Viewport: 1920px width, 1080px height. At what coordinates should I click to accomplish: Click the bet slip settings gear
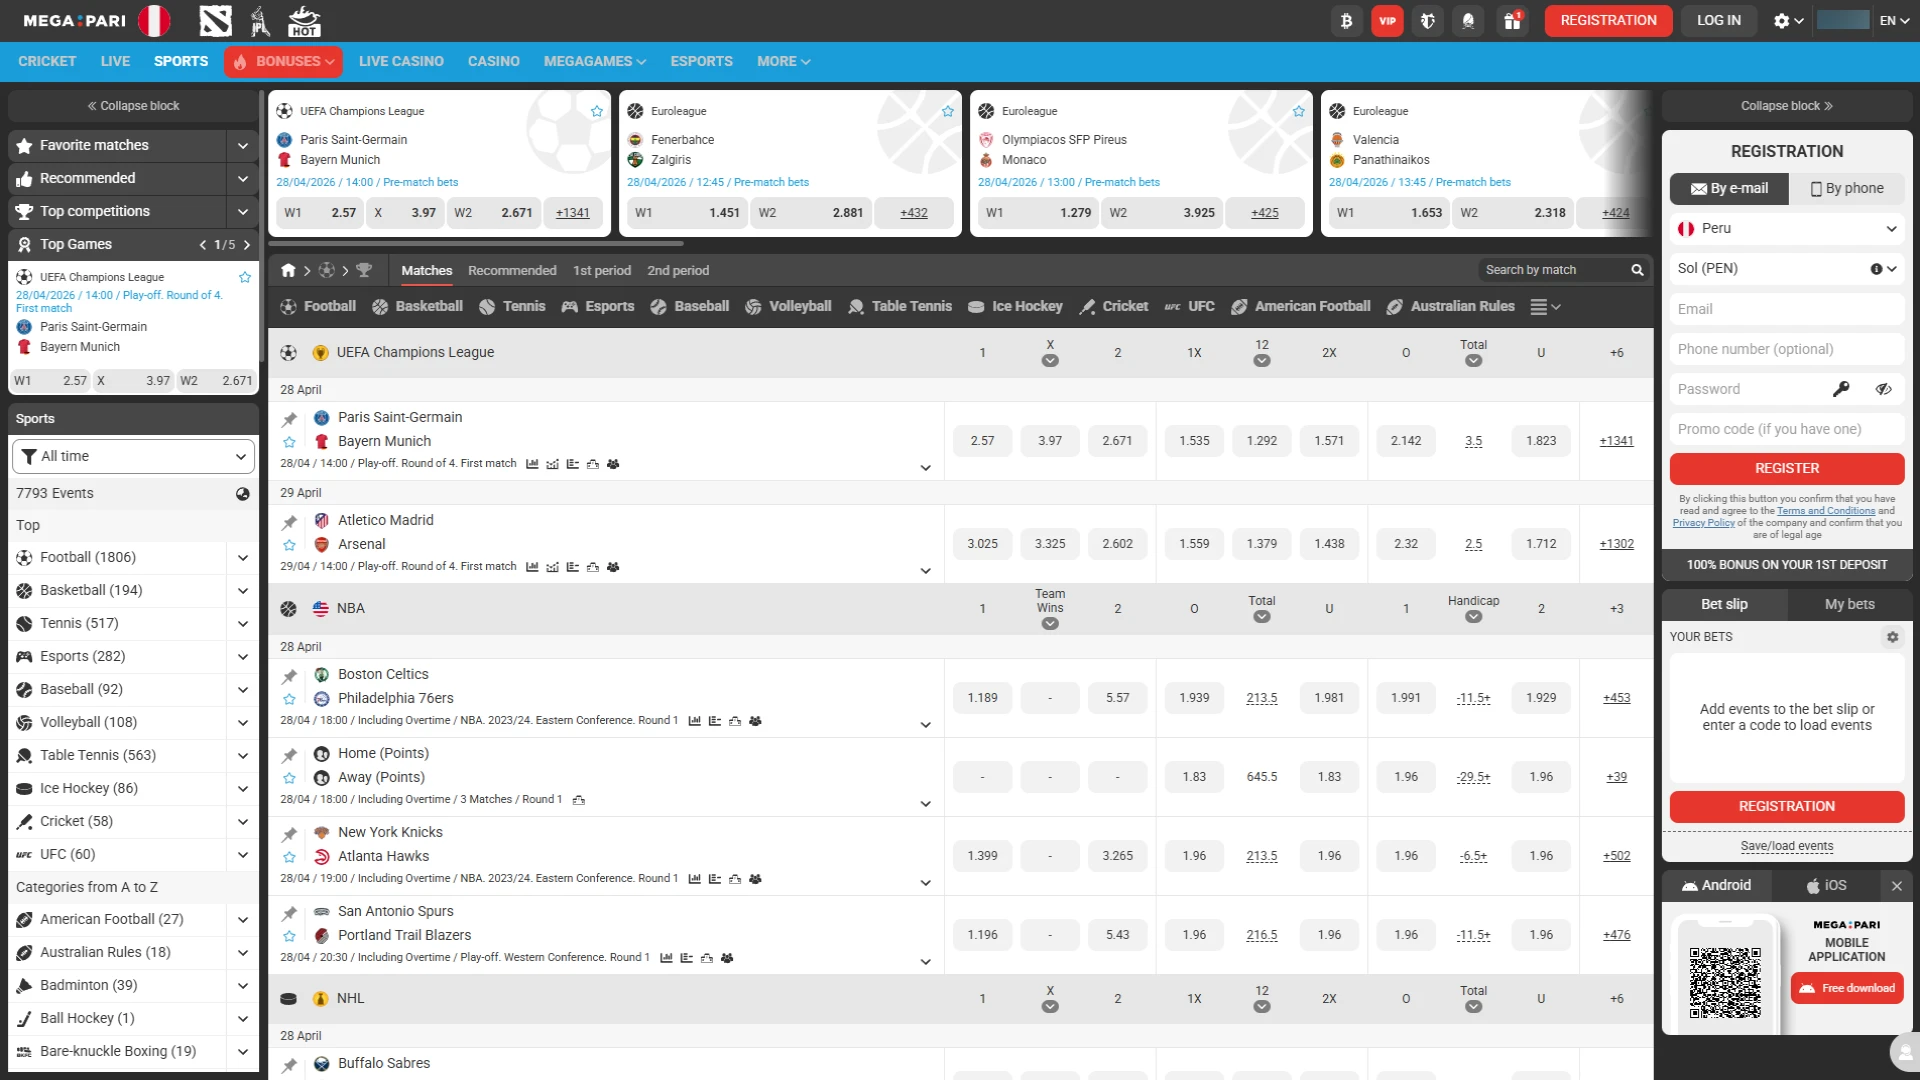pyautogui.click(x=1892, y=637)
